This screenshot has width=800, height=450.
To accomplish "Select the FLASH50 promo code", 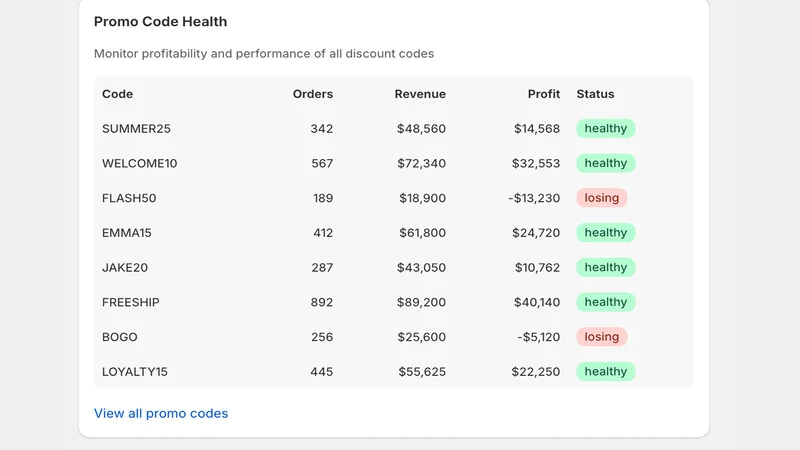I will point(129,198).
